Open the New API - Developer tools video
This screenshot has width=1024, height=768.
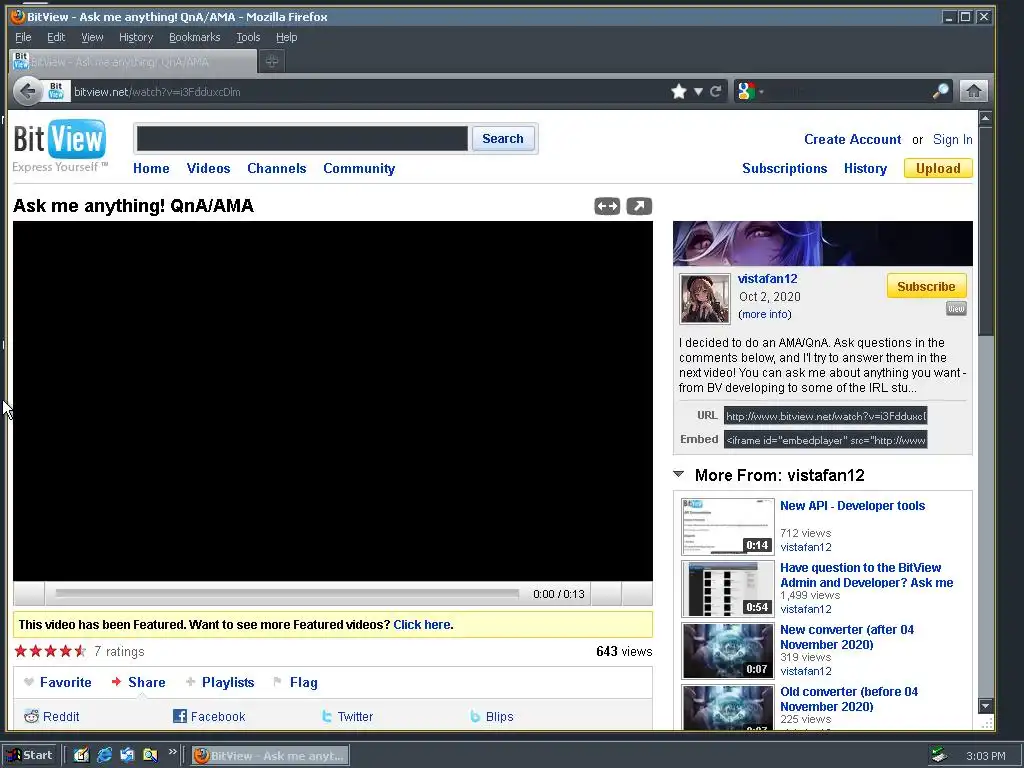[x=852, y=505]
